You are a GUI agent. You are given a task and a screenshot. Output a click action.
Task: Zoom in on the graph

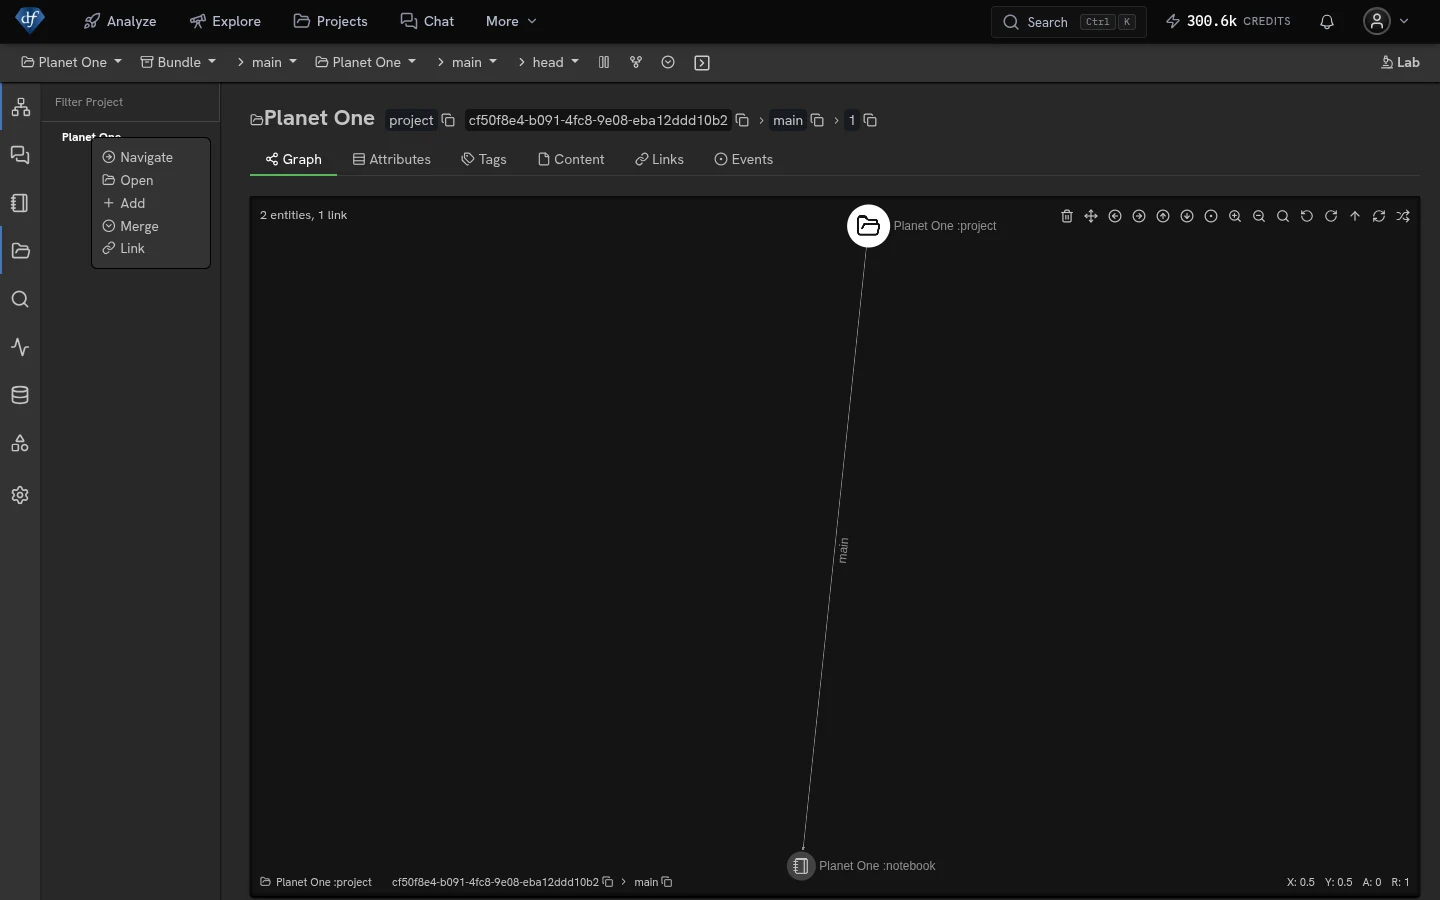(x=1235, y=216)
